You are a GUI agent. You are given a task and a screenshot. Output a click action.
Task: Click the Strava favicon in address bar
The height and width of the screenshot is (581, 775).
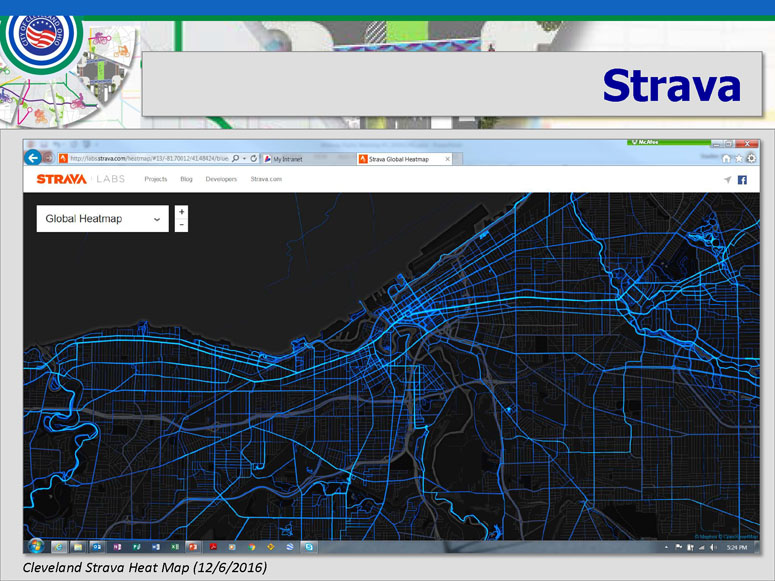coord(63,159)
